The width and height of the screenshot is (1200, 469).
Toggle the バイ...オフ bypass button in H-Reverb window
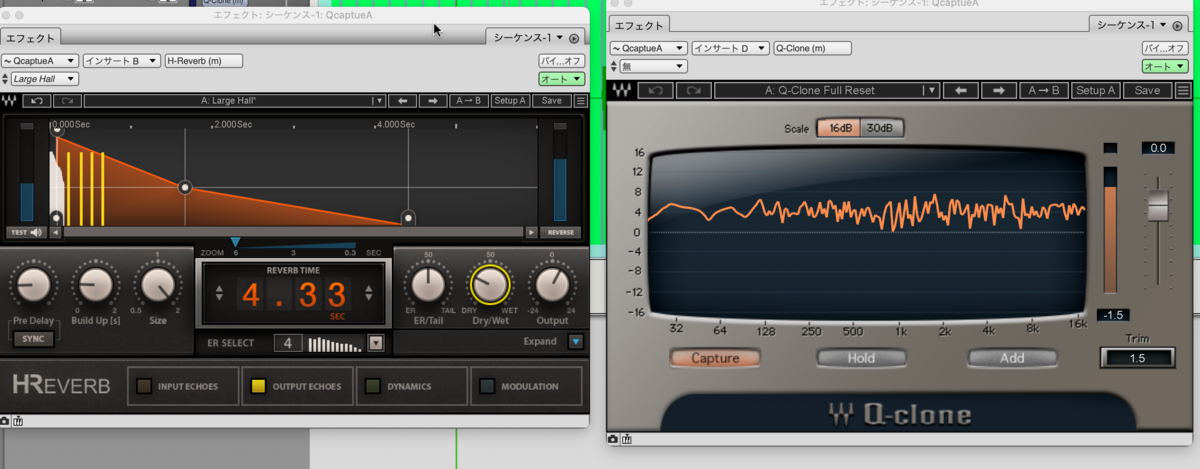(x=563, y=61)
